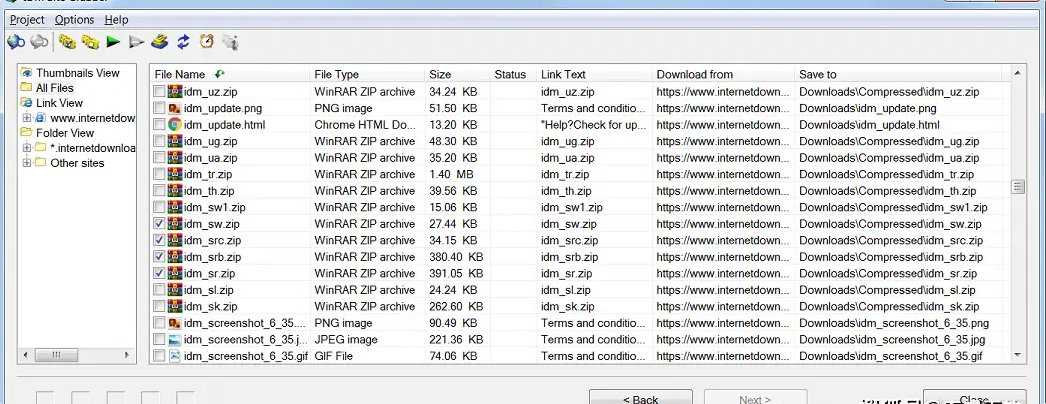Start downloading with the green play icon
The height and width of the screenshot is (404, 1046).
(113, 42)
